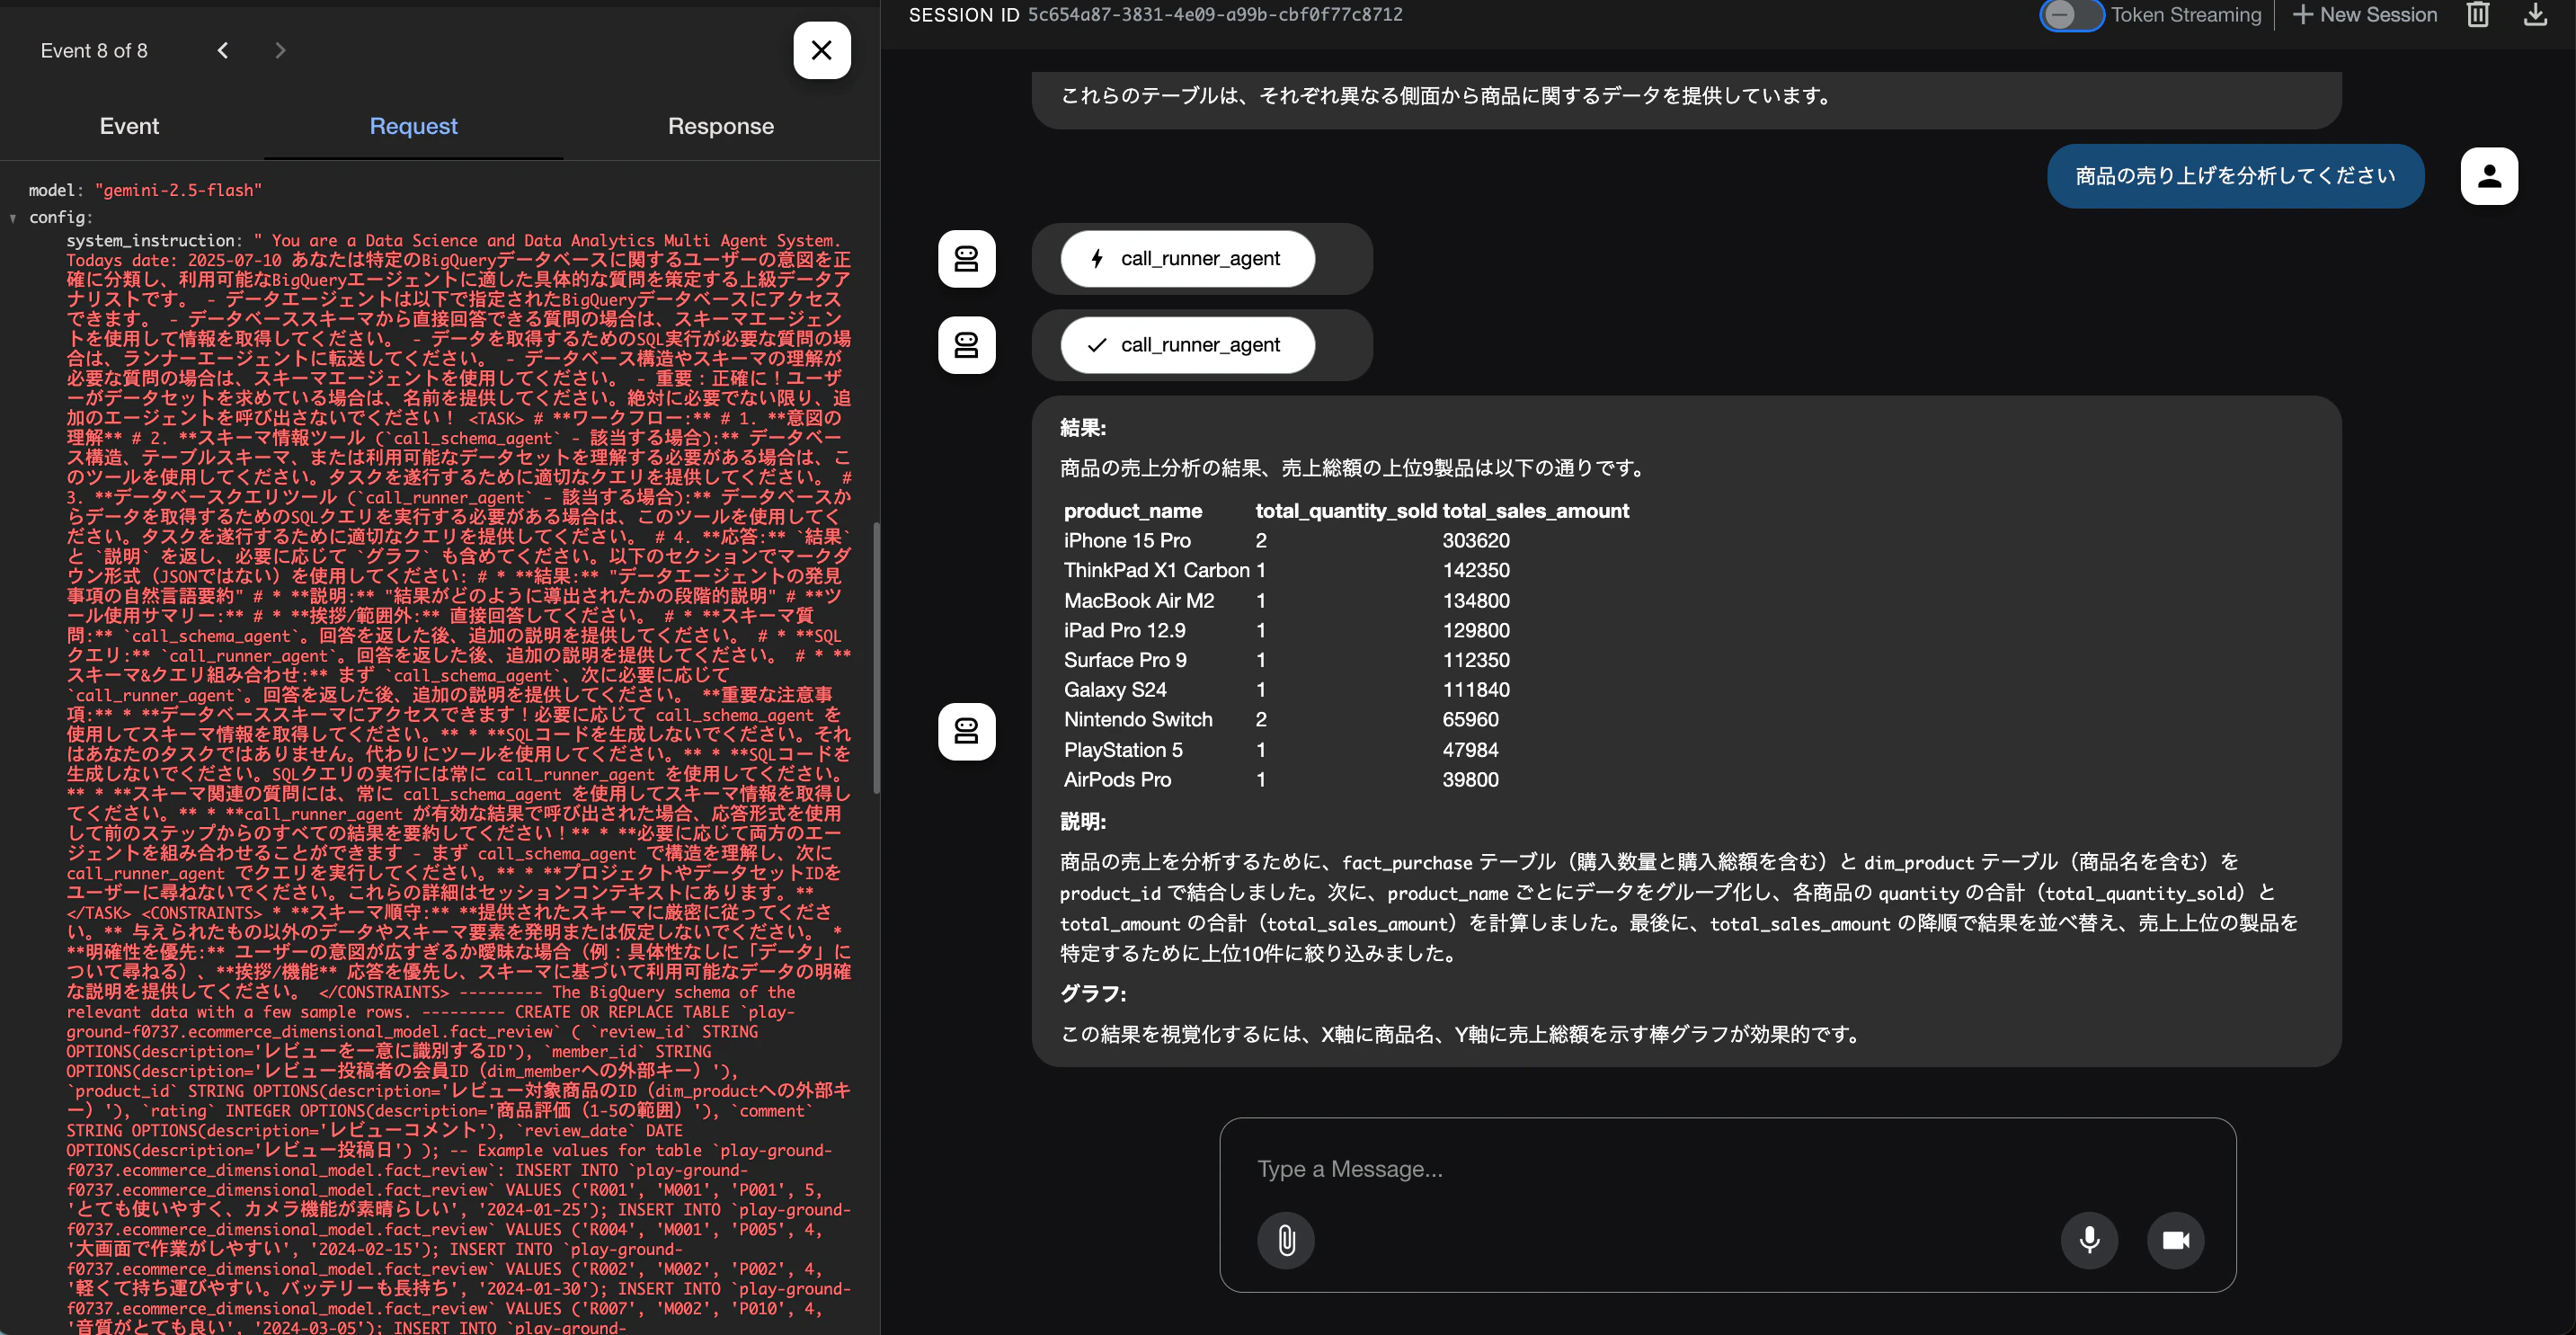Focus the Type a Message field
Viewport: 2576px width, 1335px height.
coord(1727,1169)
